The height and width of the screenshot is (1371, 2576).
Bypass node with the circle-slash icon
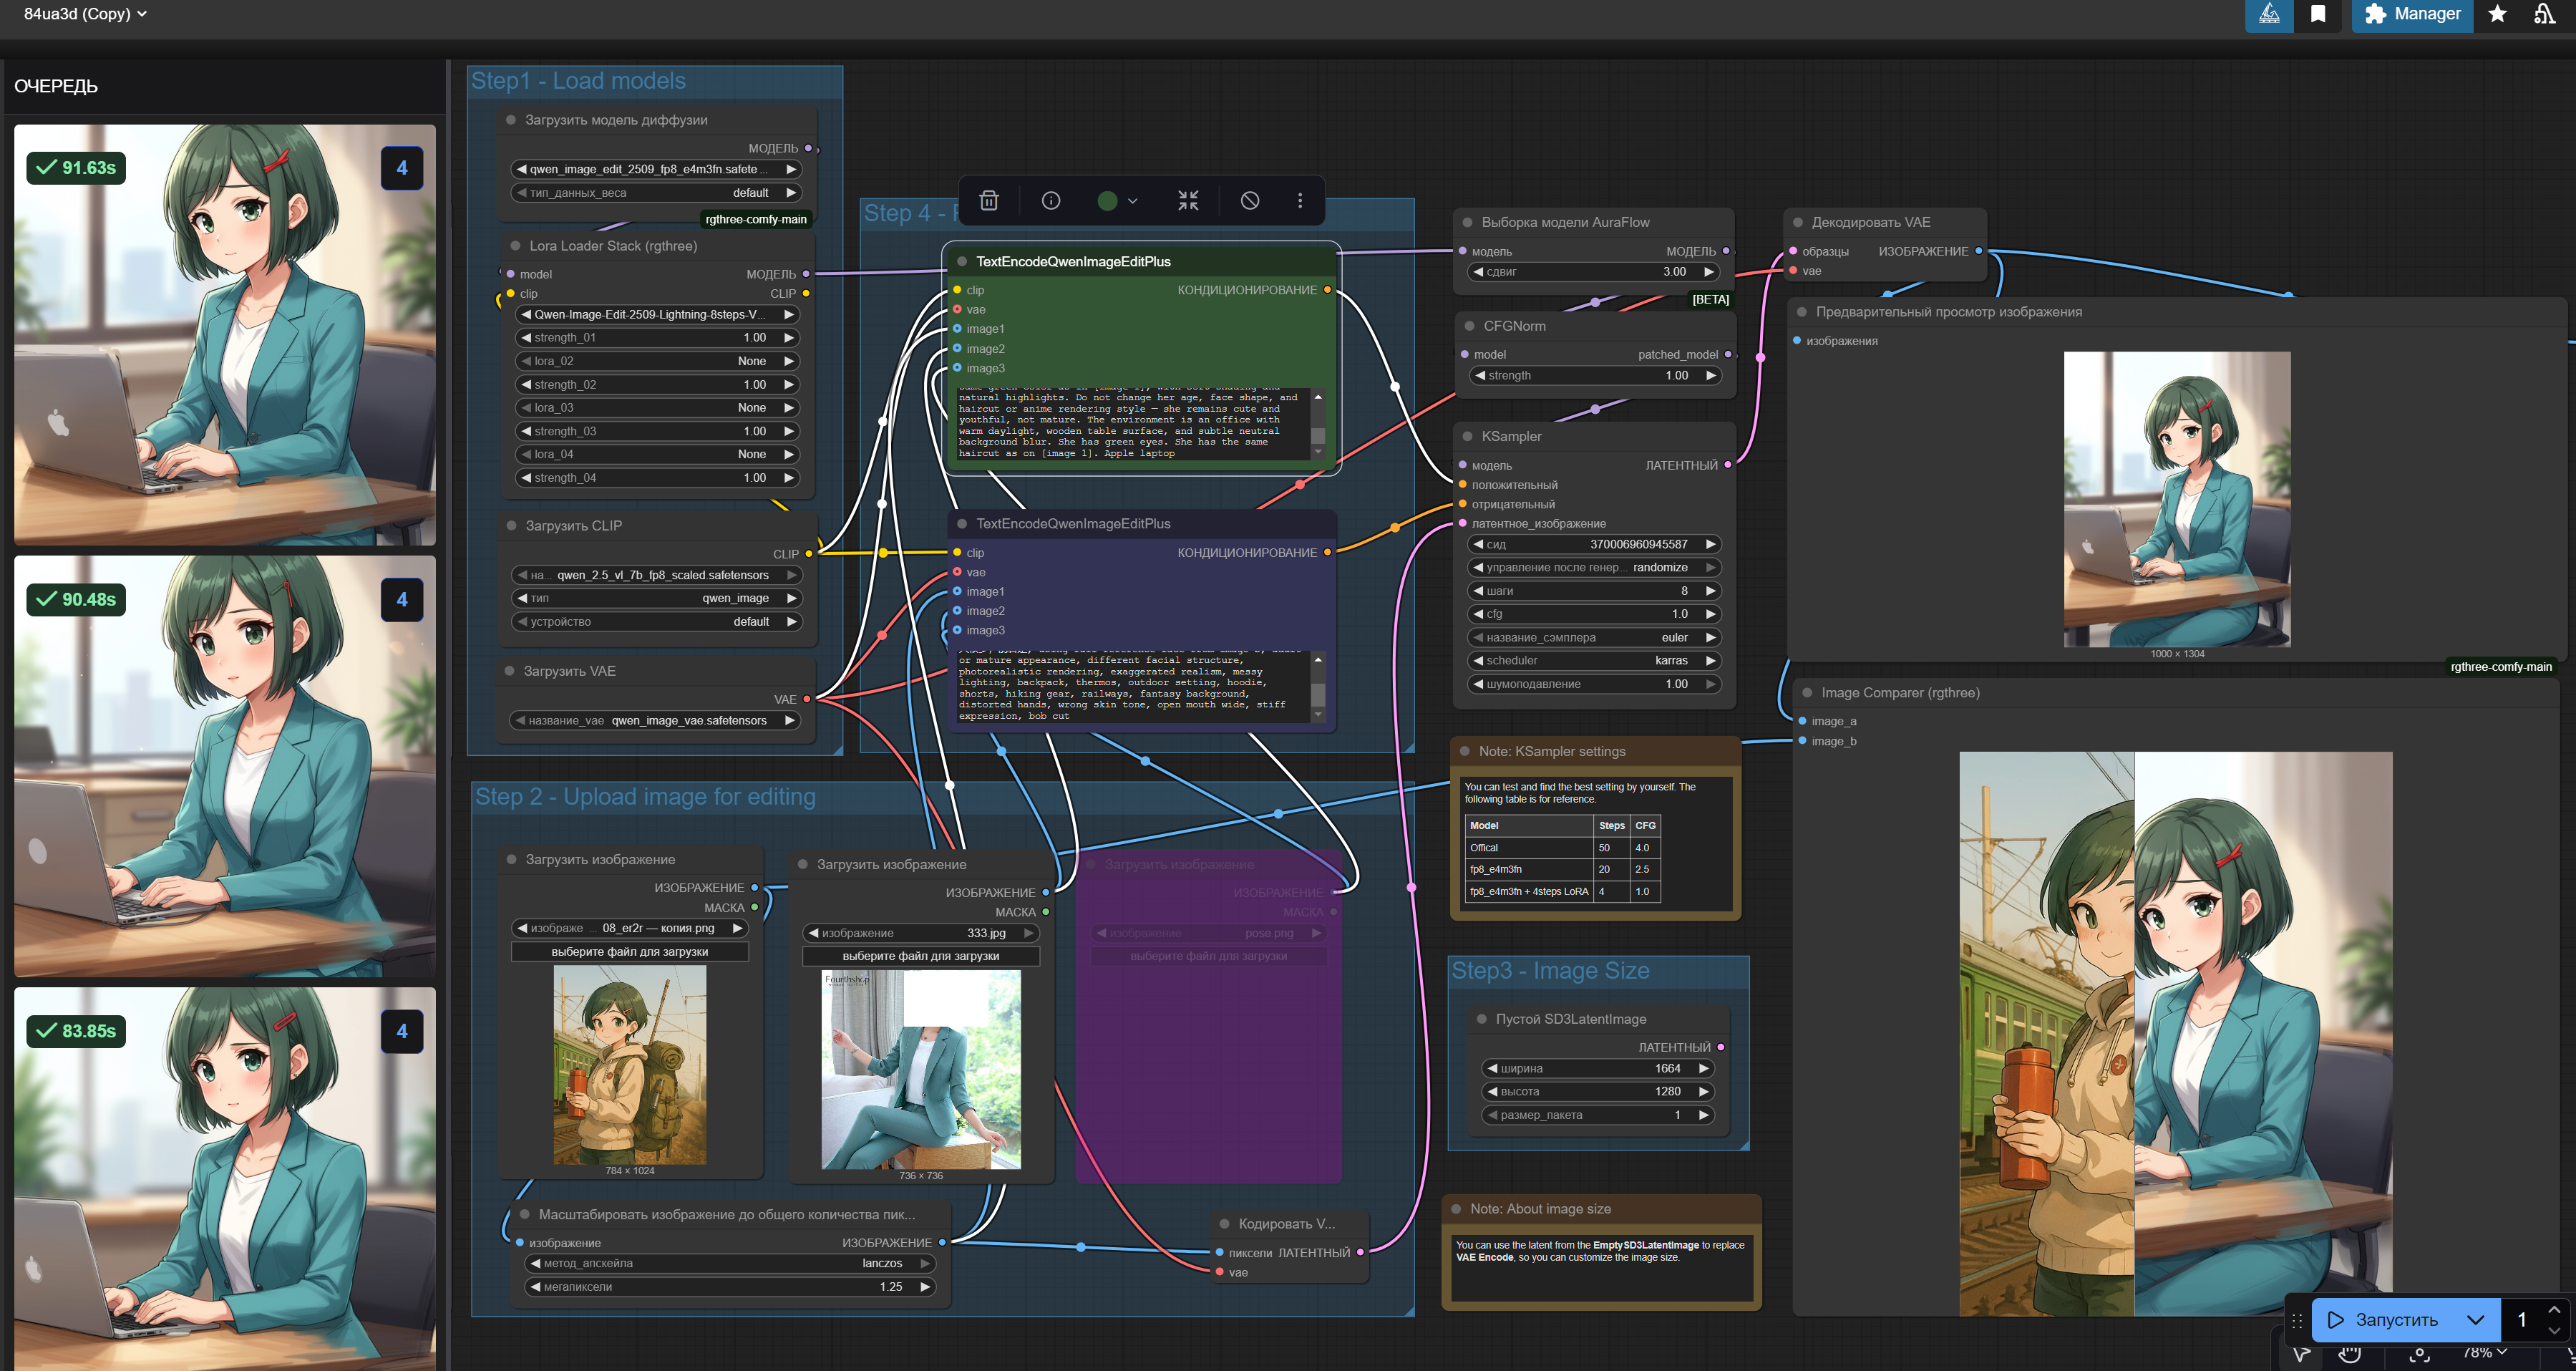click(1249, 201)
